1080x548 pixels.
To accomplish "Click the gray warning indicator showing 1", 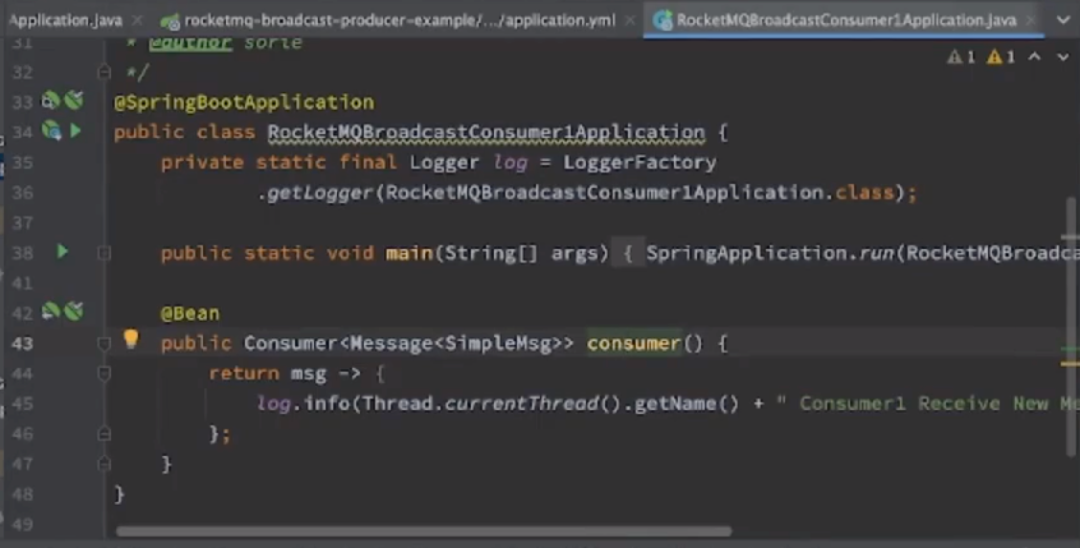I will (962, 57).
